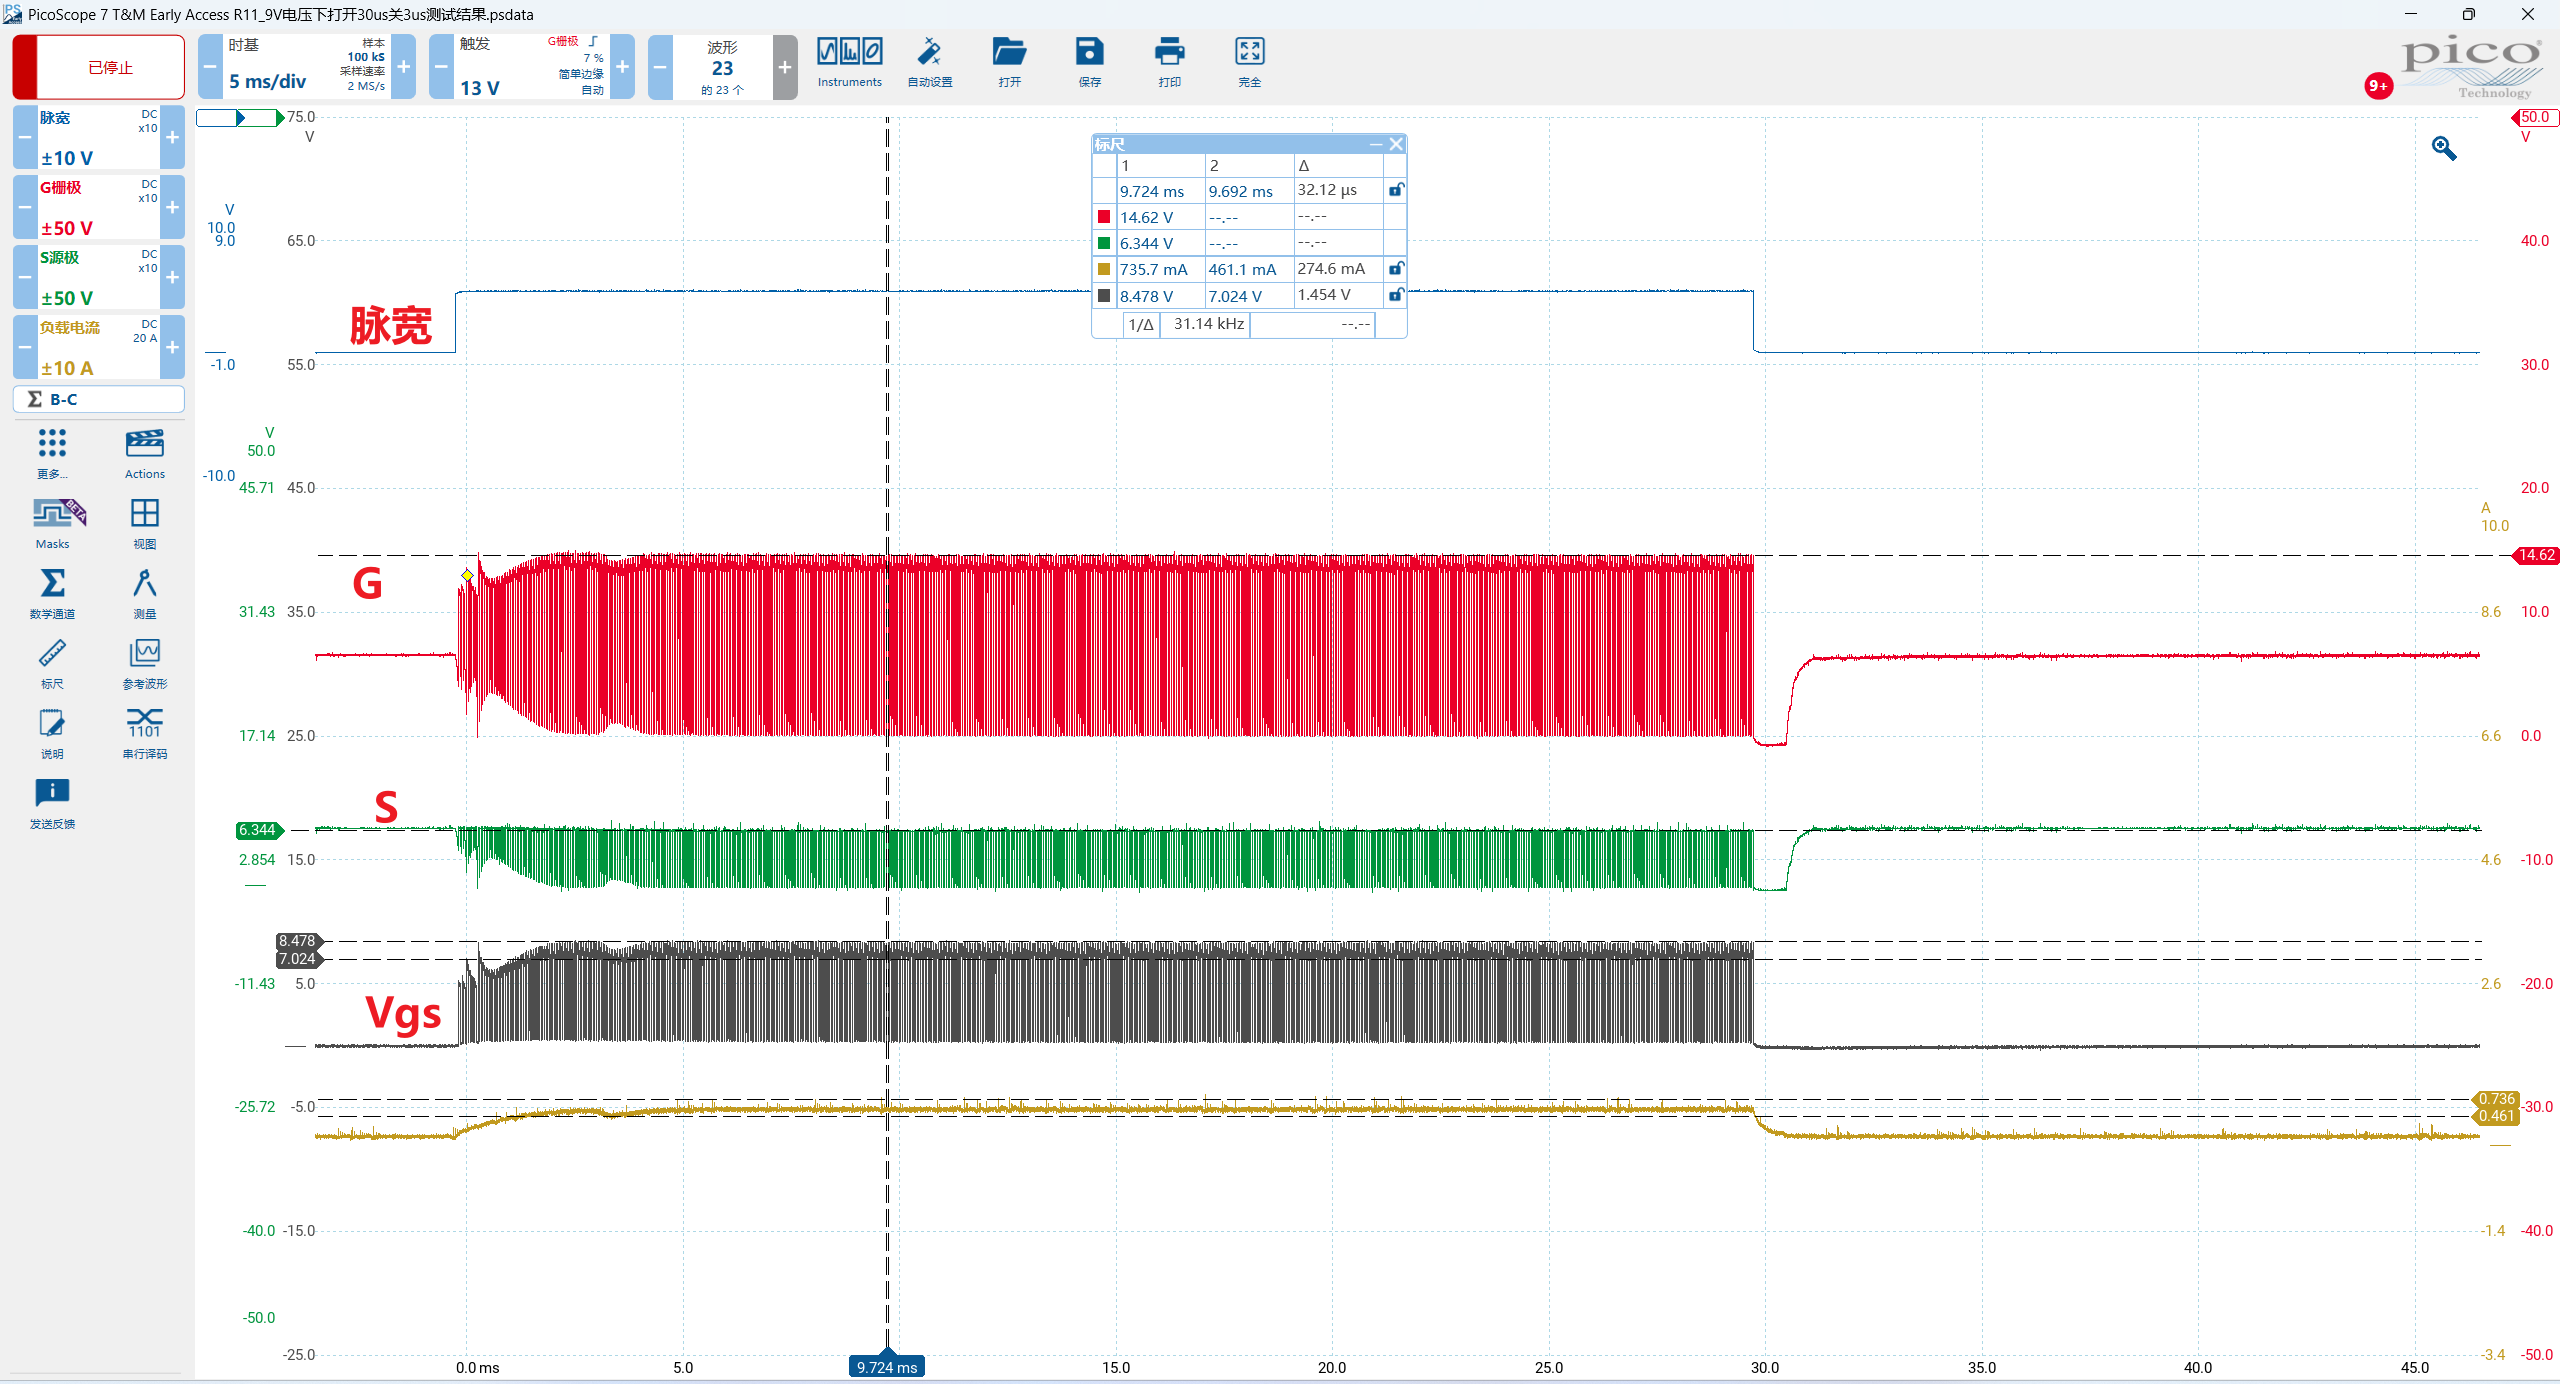This screenshot has height=1384, width=2560.
Task: Open the math channels sigma icon
Action: point(52,583)
